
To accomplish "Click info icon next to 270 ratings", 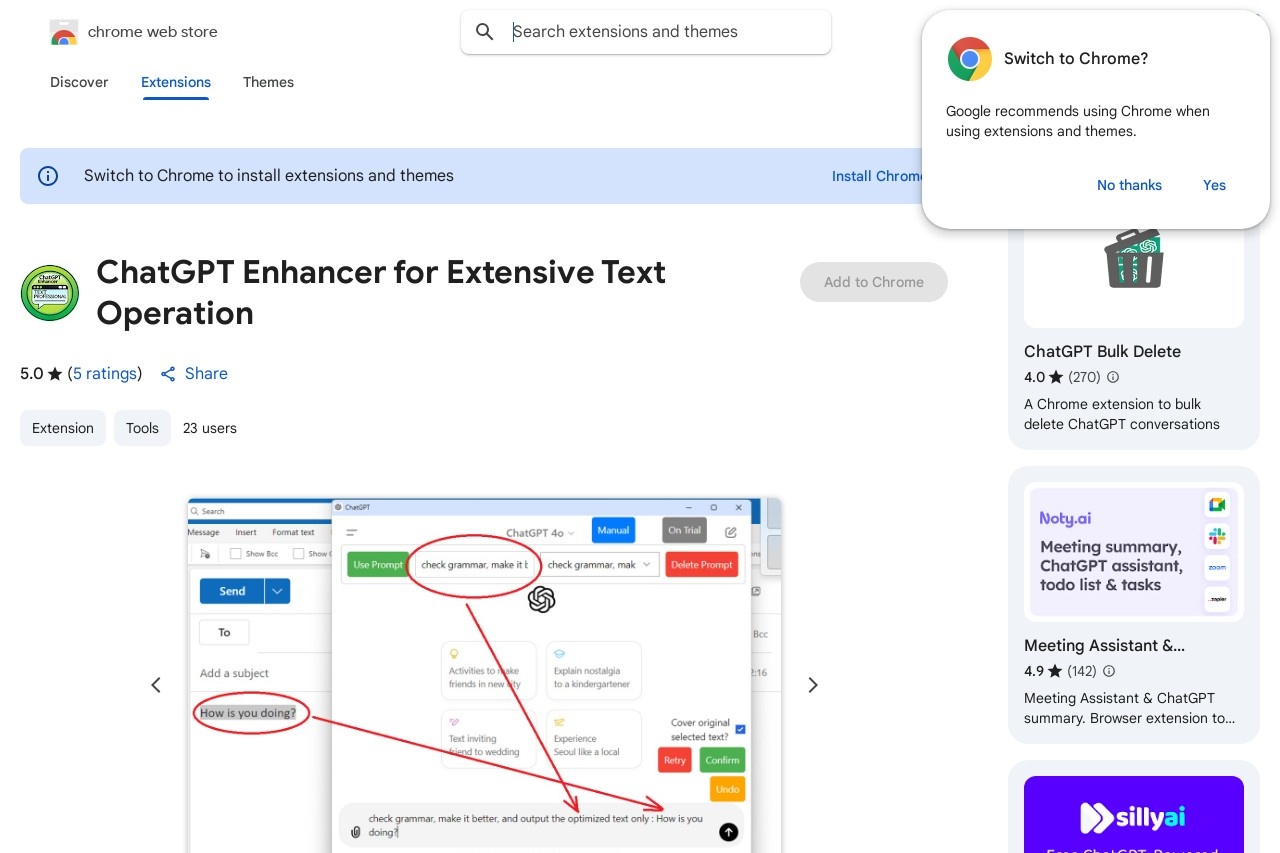I will point(1113,378).
